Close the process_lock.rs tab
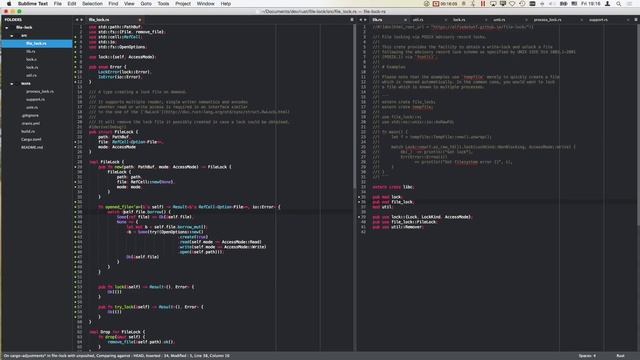The image size is (640, 360). click(x=581, y=20)
